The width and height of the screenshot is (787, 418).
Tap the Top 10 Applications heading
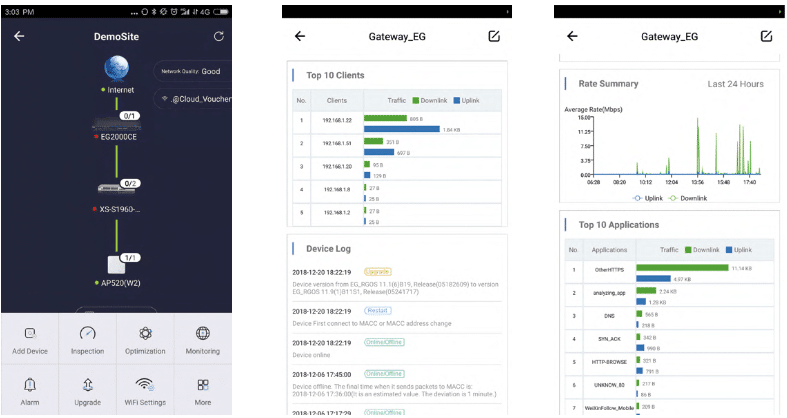(x=619, y=225)
